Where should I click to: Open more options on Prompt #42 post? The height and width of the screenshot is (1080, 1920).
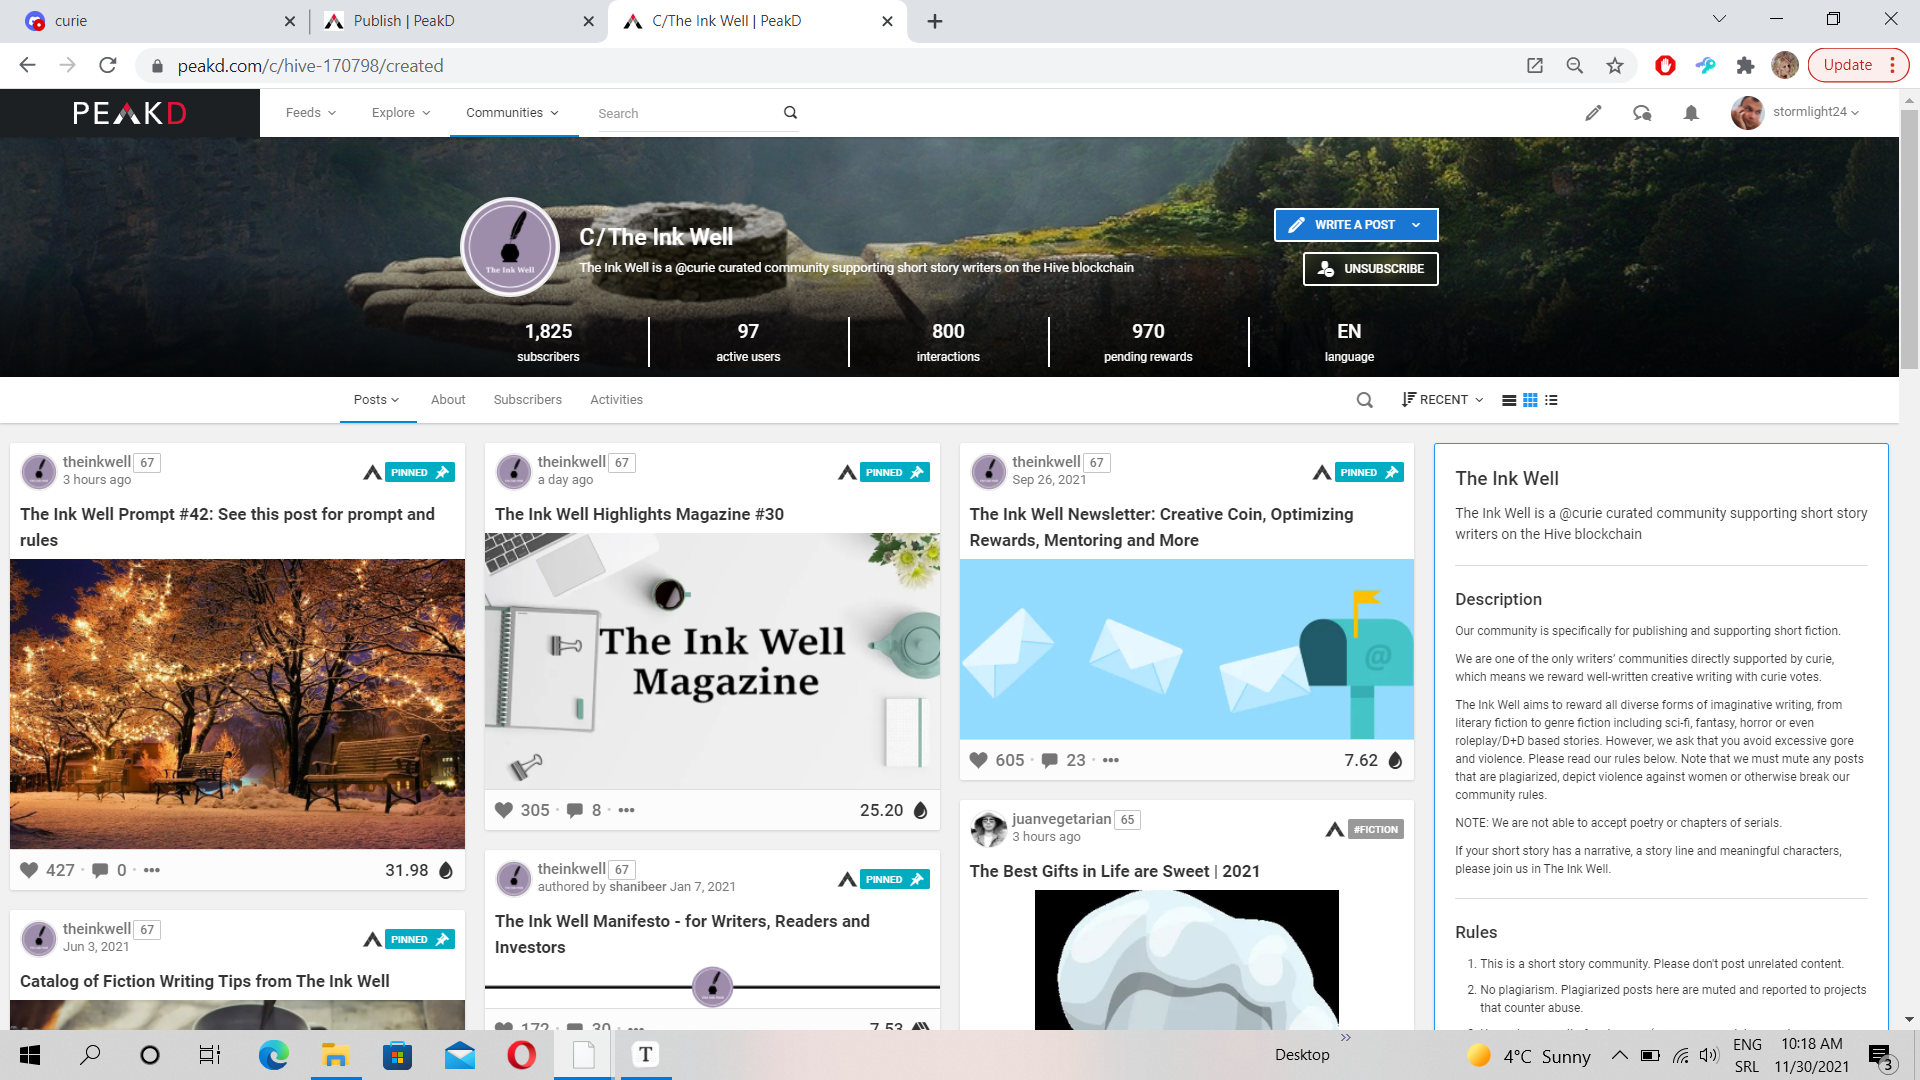pyautogui.click(x=152, y=870)
